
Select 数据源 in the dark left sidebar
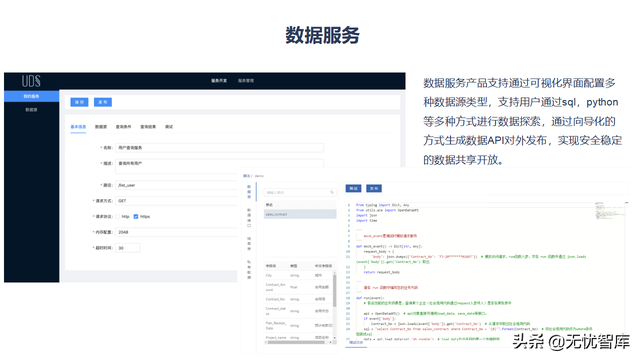(31, 110)
